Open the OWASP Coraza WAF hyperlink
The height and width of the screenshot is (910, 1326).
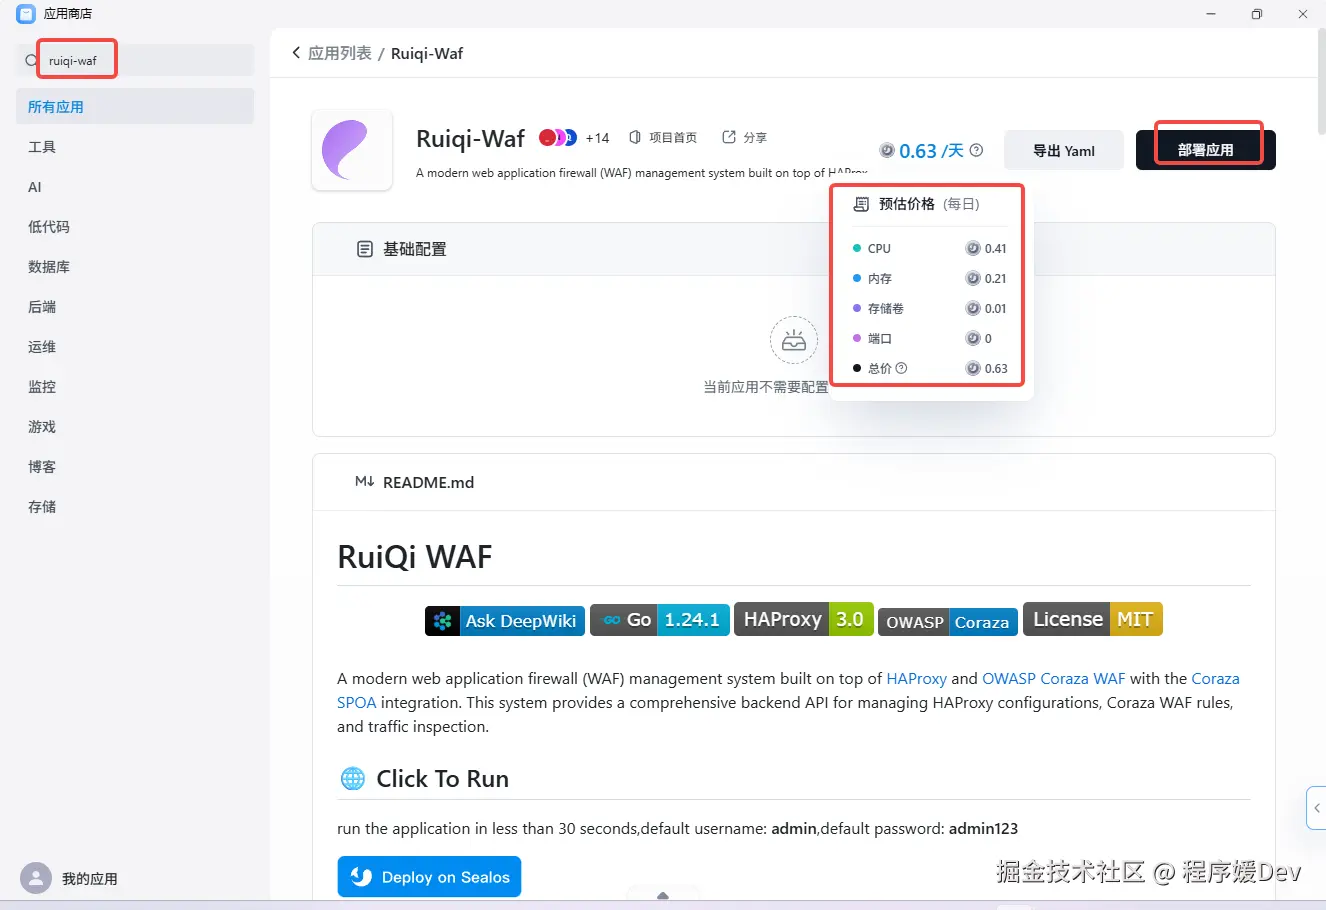click(1054, 678)
